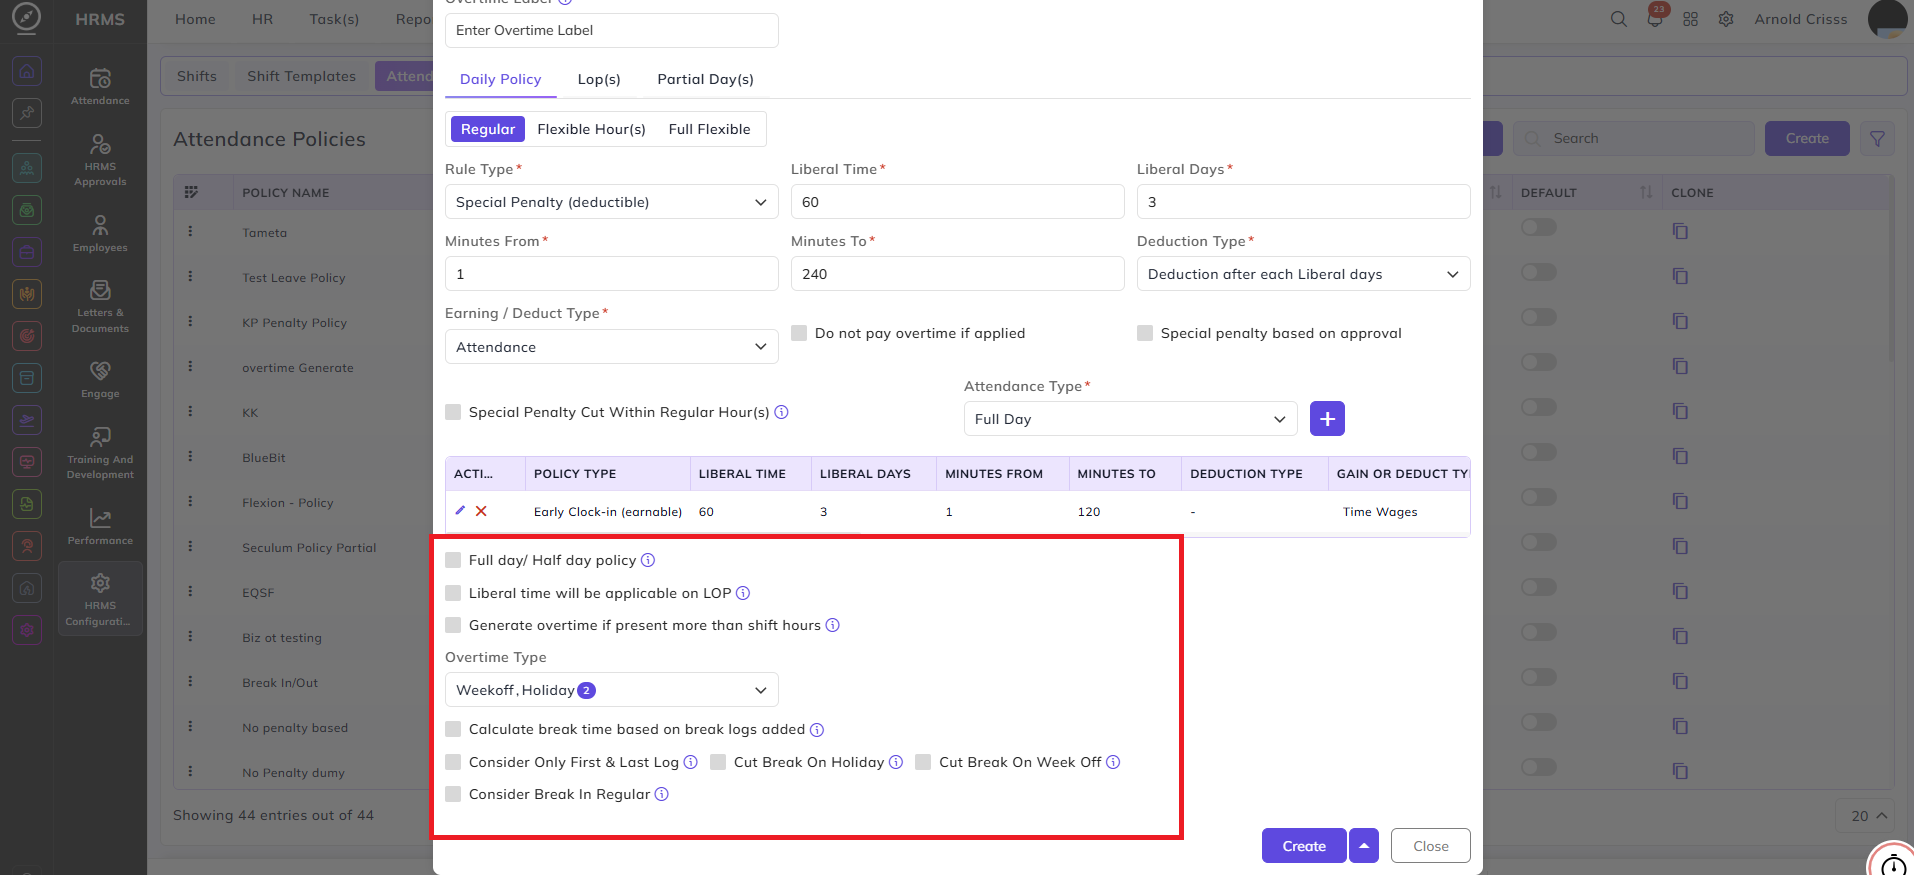Check Cut Break On Holiday
The height and width of the screenshot is (875, 1914).
click(718, 762)
